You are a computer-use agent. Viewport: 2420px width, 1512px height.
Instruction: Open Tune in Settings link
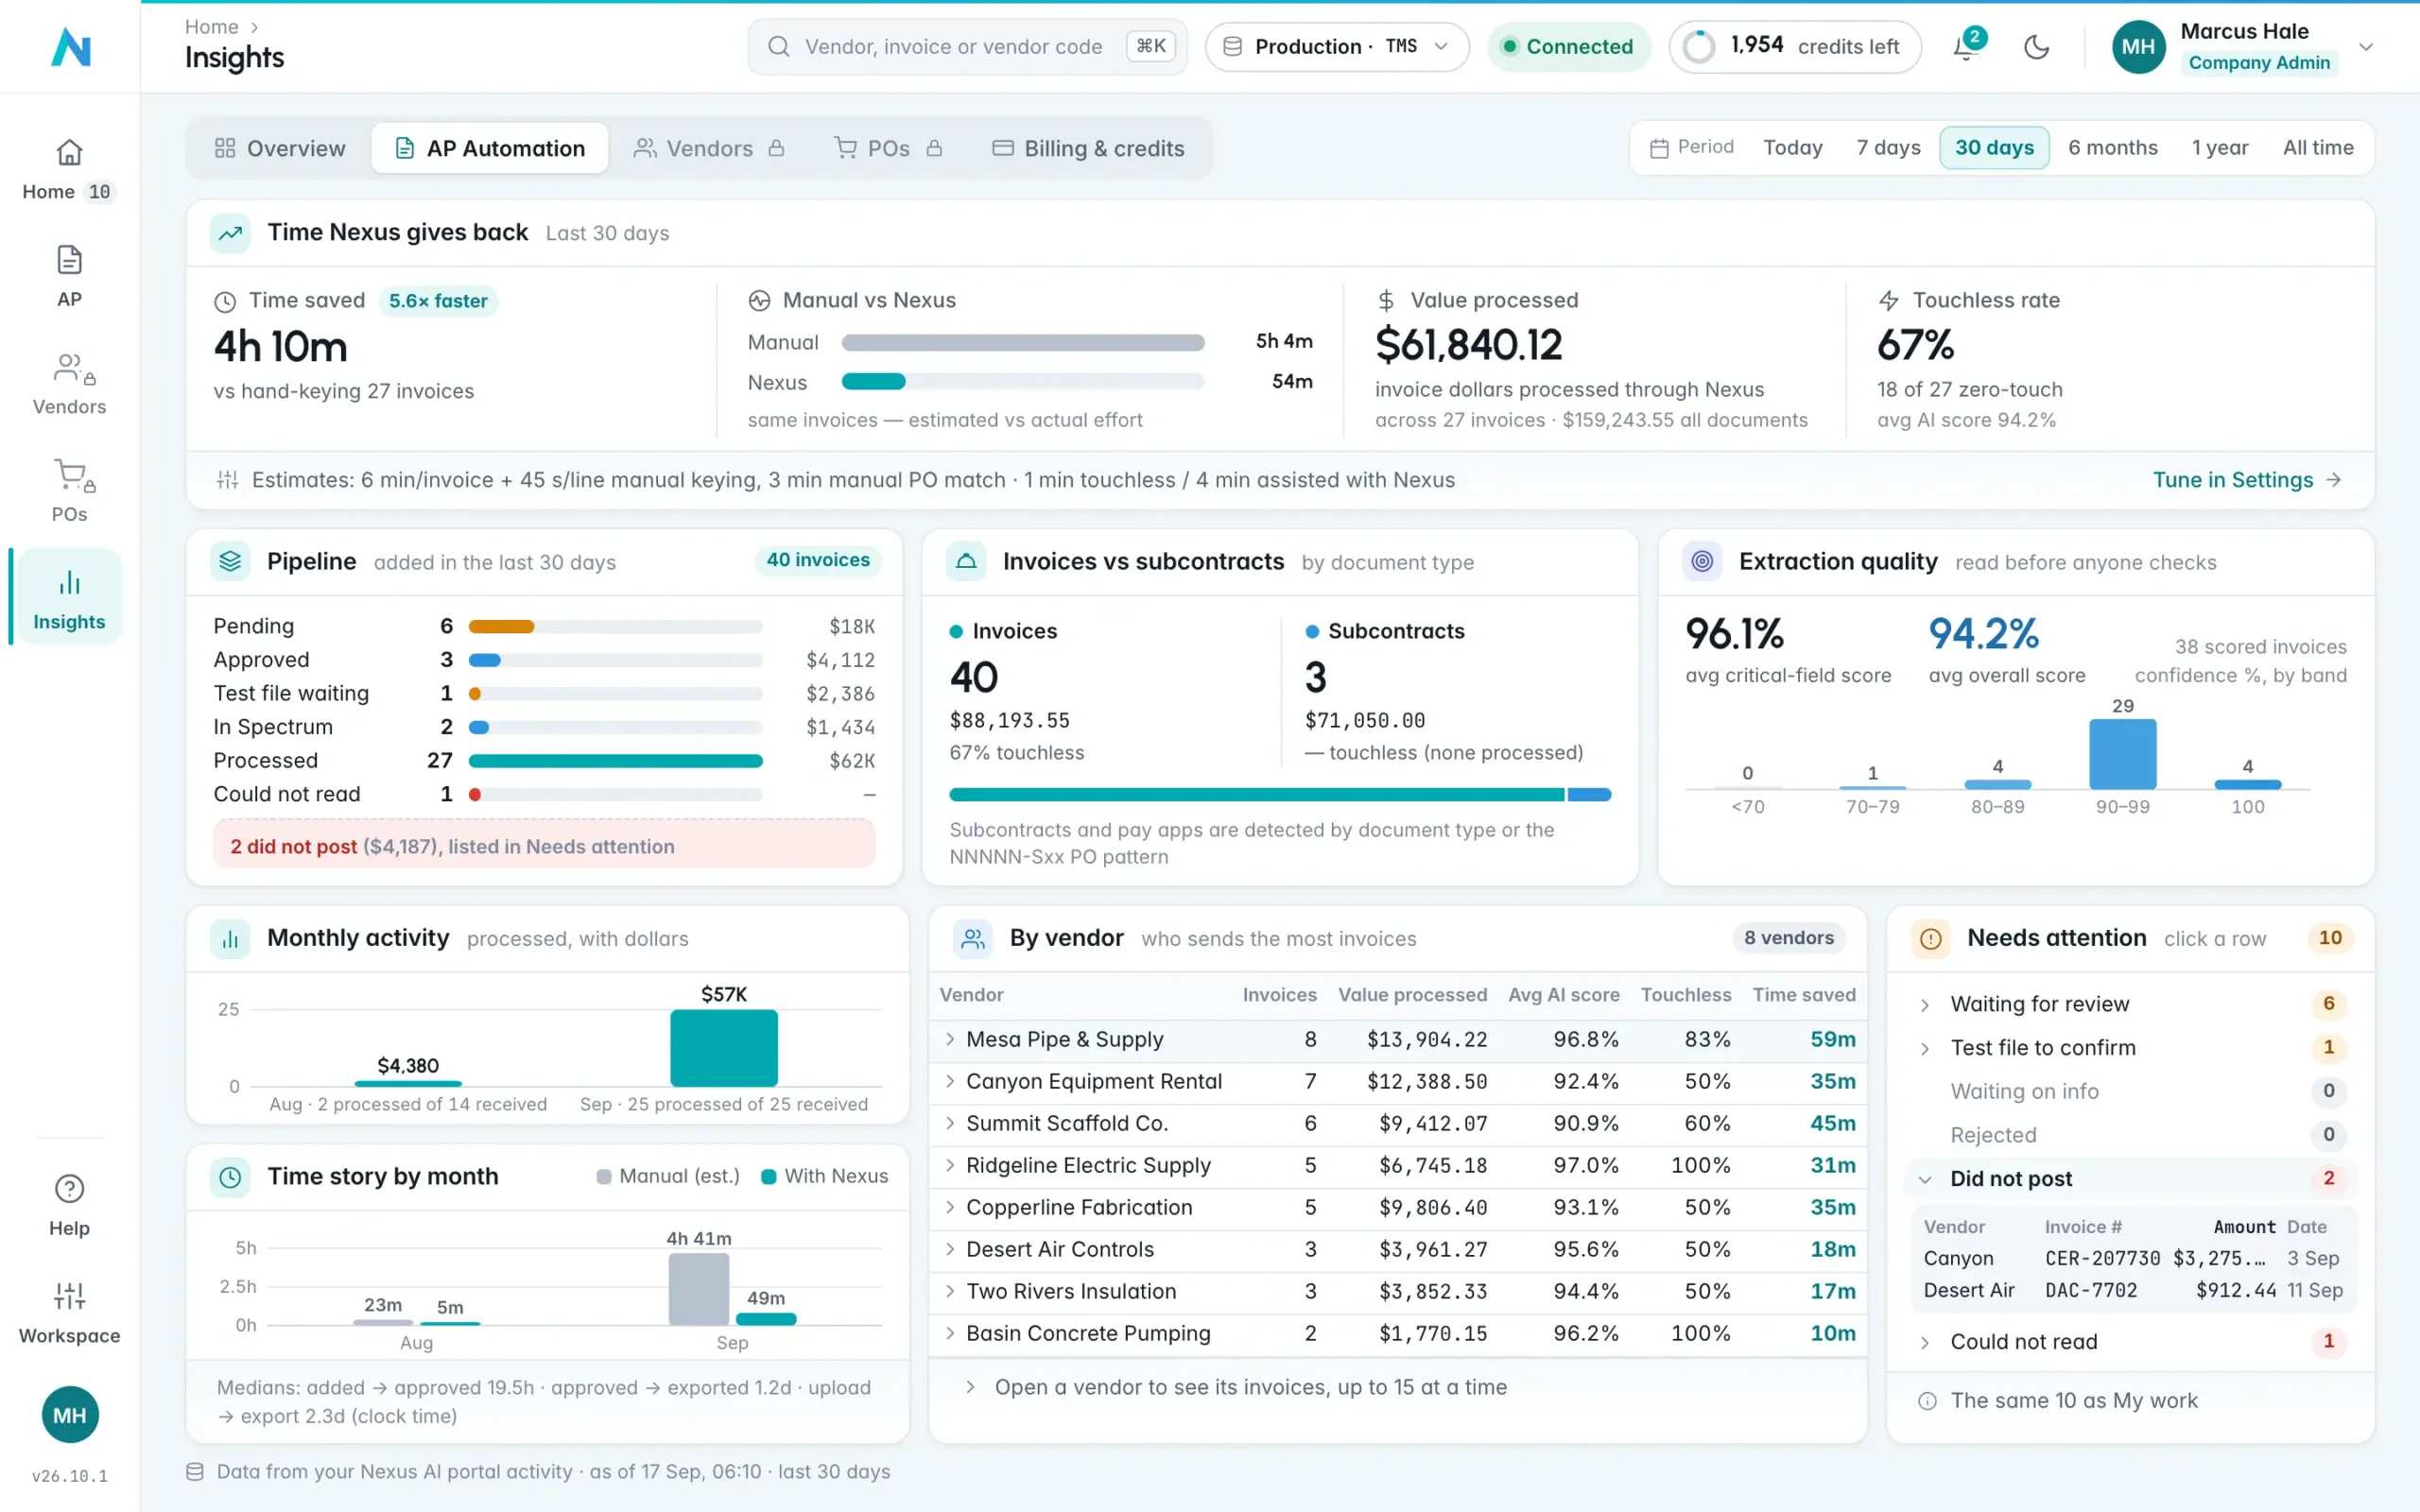point(2246,480)
